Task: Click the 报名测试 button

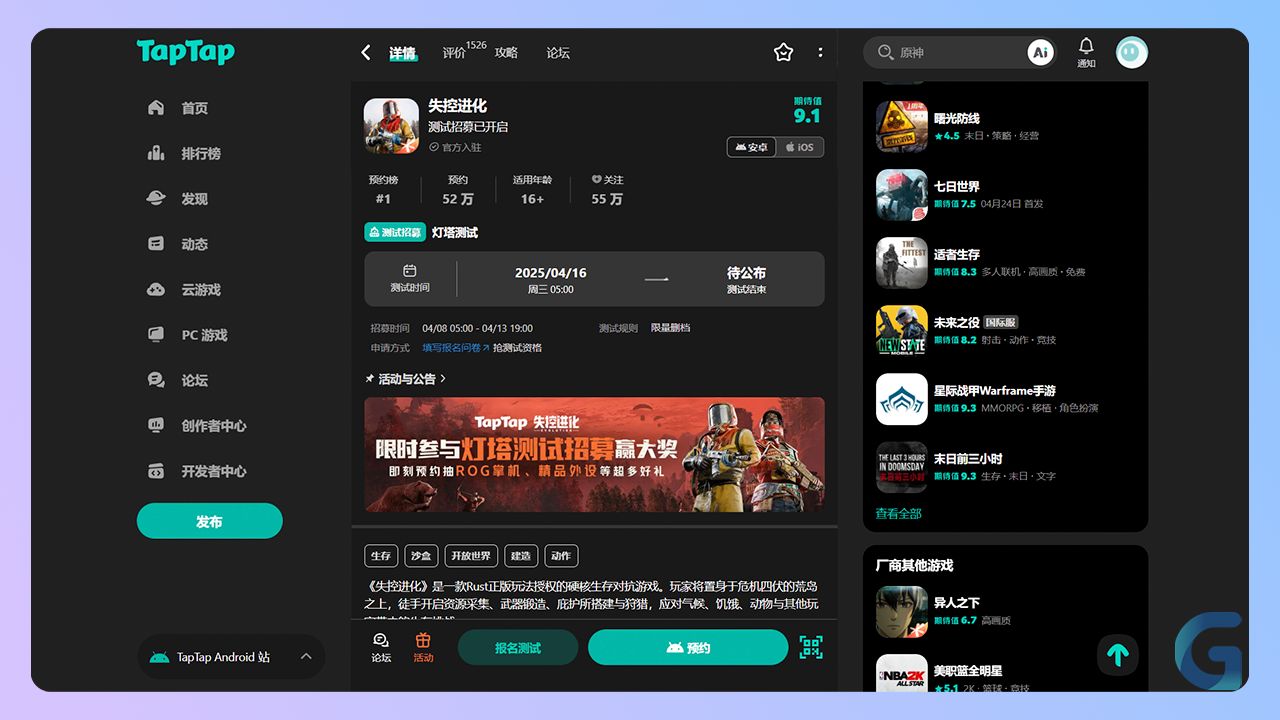Action: coord(518,647)
